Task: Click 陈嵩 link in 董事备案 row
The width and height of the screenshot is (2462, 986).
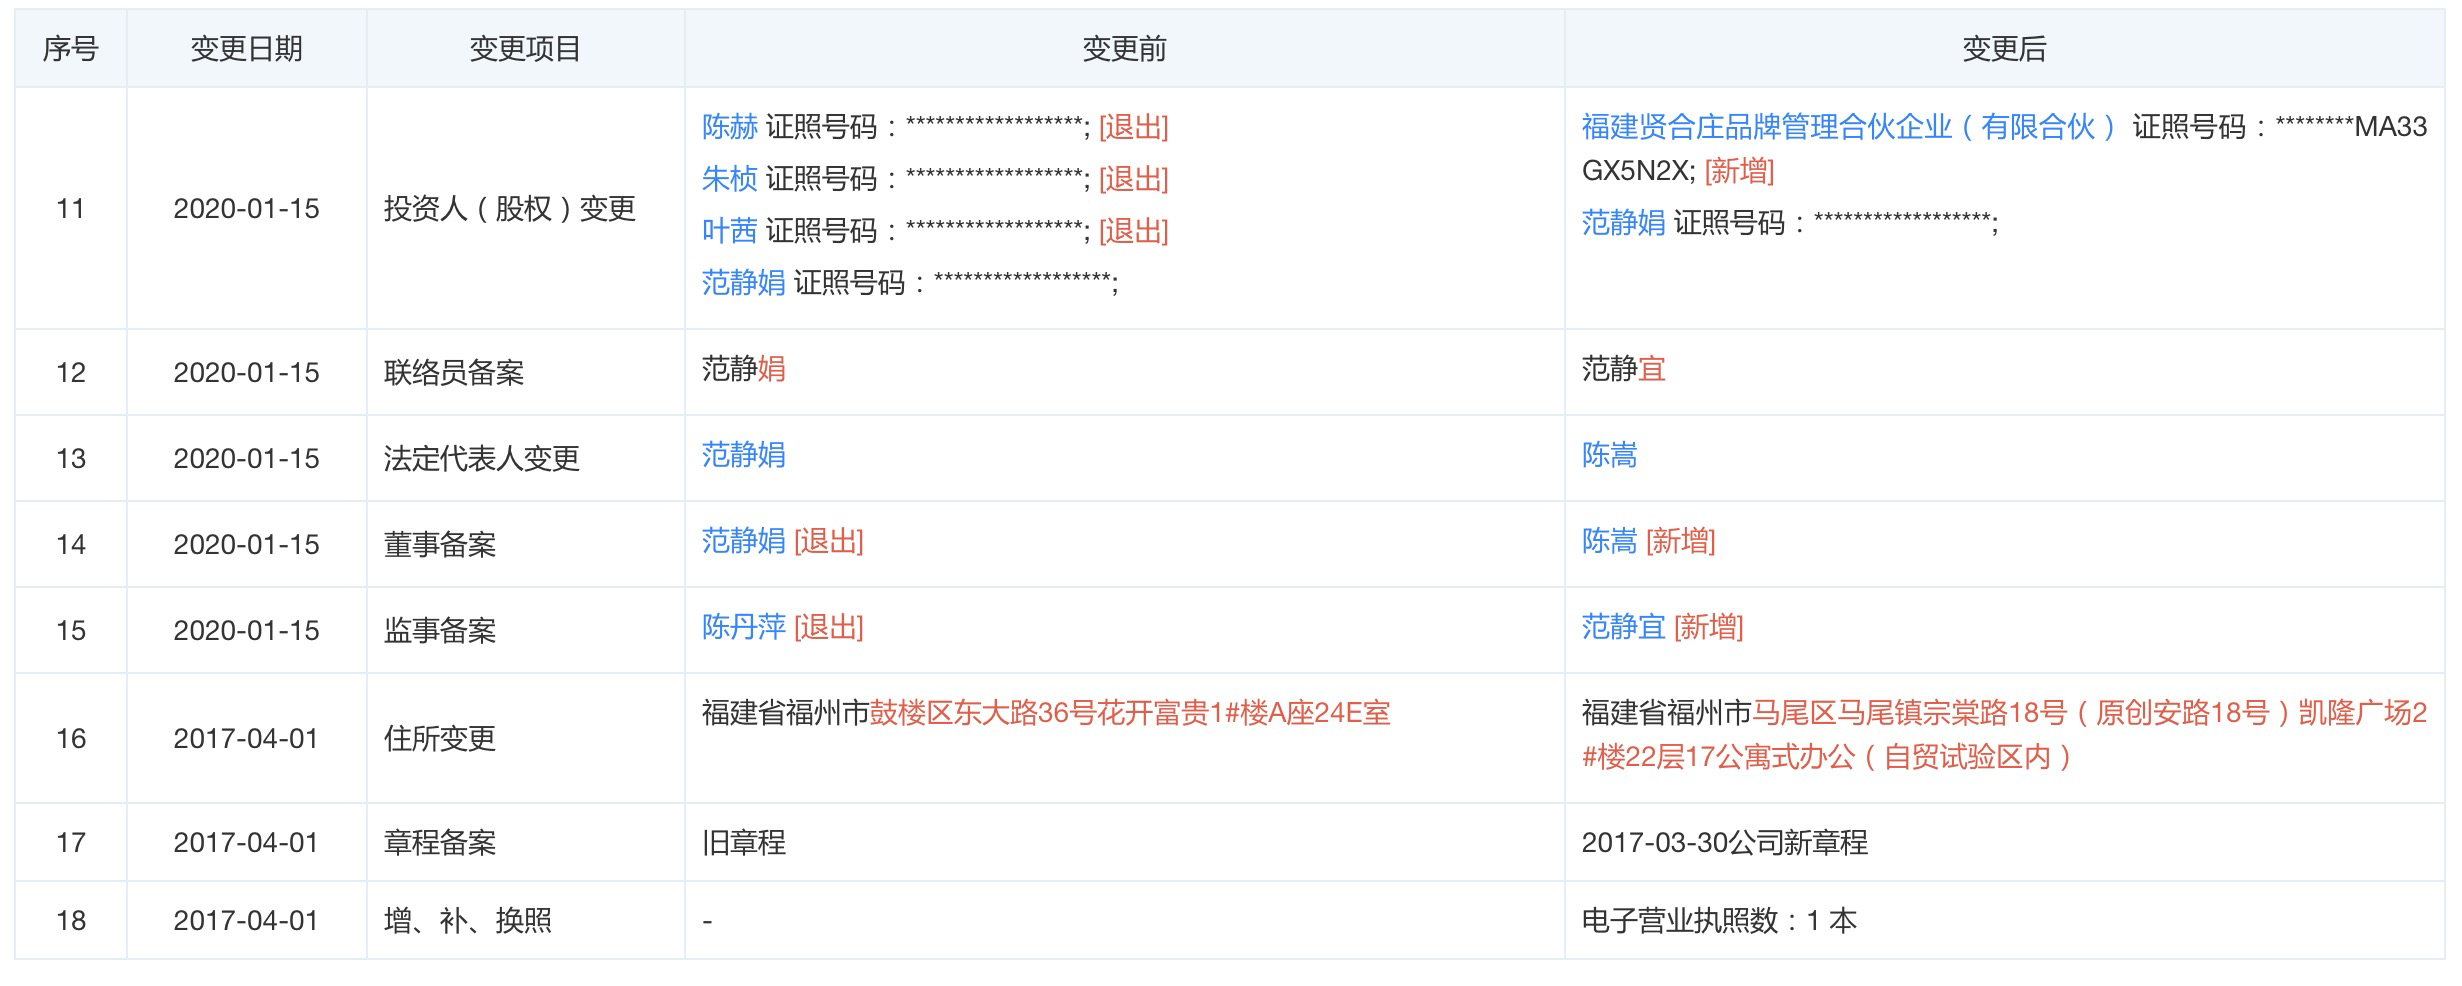Action: coord(1609,541)
